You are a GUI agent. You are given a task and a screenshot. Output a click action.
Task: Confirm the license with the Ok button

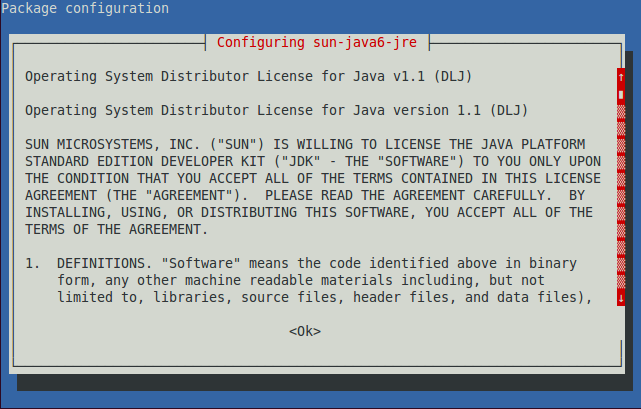click(x=305, y=331)
